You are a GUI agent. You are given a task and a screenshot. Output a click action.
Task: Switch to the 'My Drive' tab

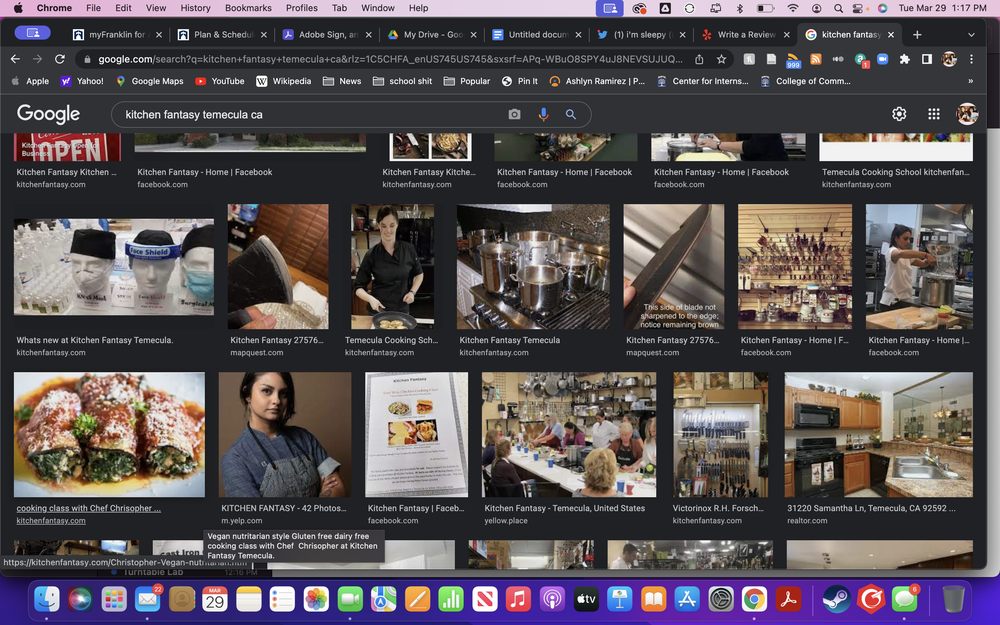pyautogui.click(x=425, y=34)
